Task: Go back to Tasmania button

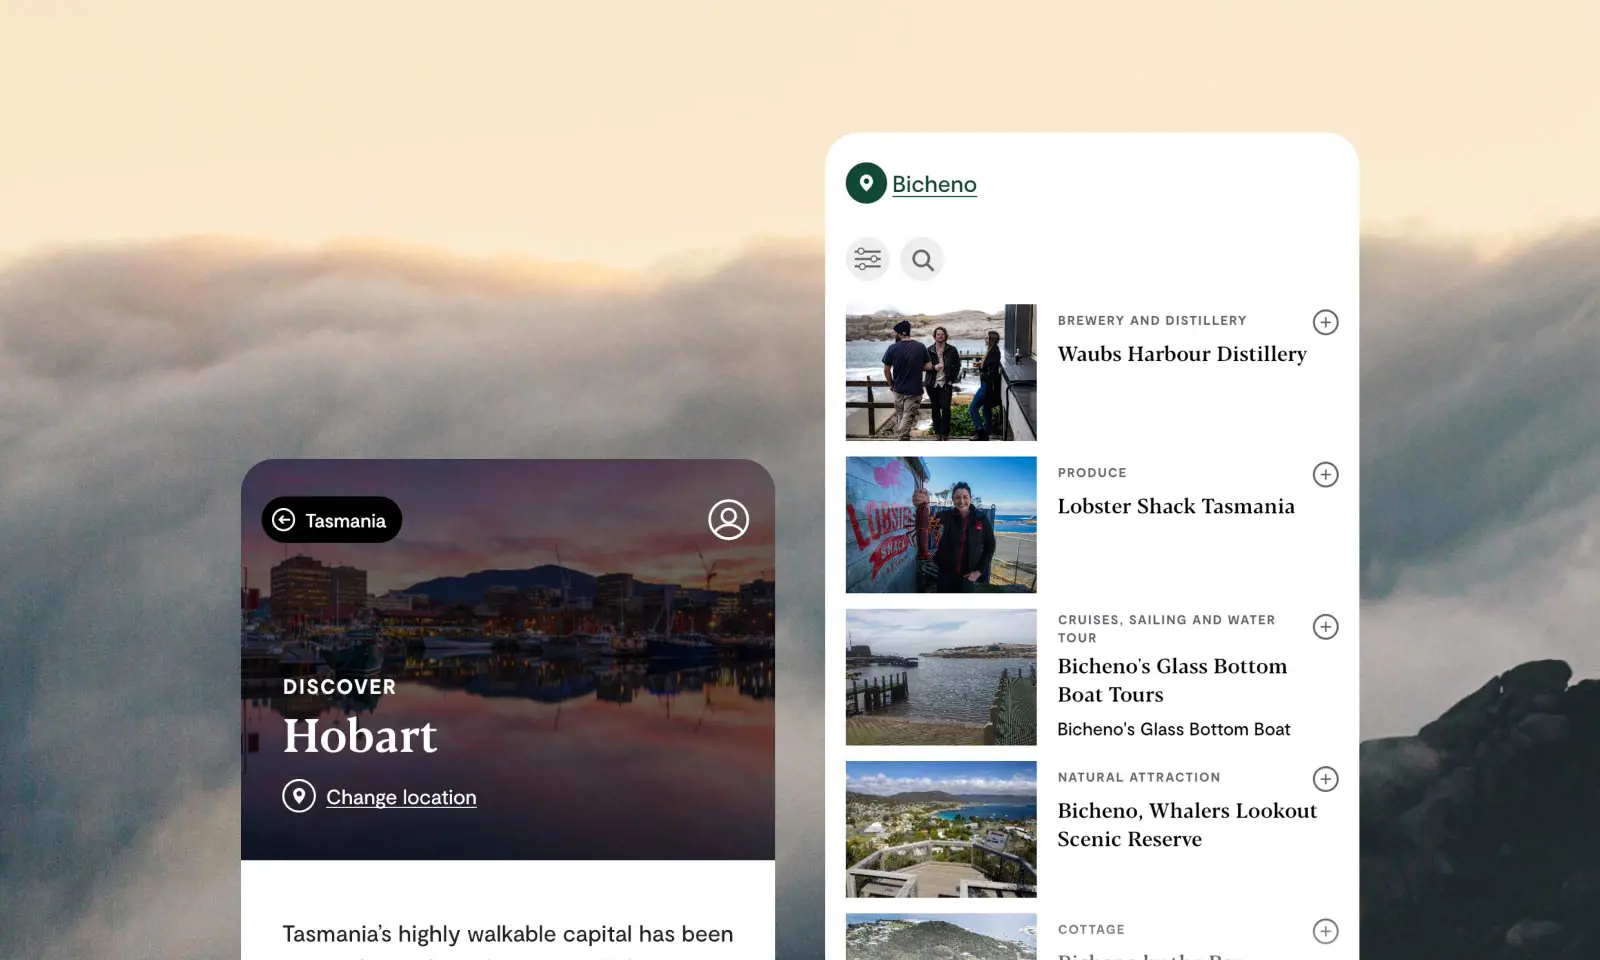Action: coord(332,520)
